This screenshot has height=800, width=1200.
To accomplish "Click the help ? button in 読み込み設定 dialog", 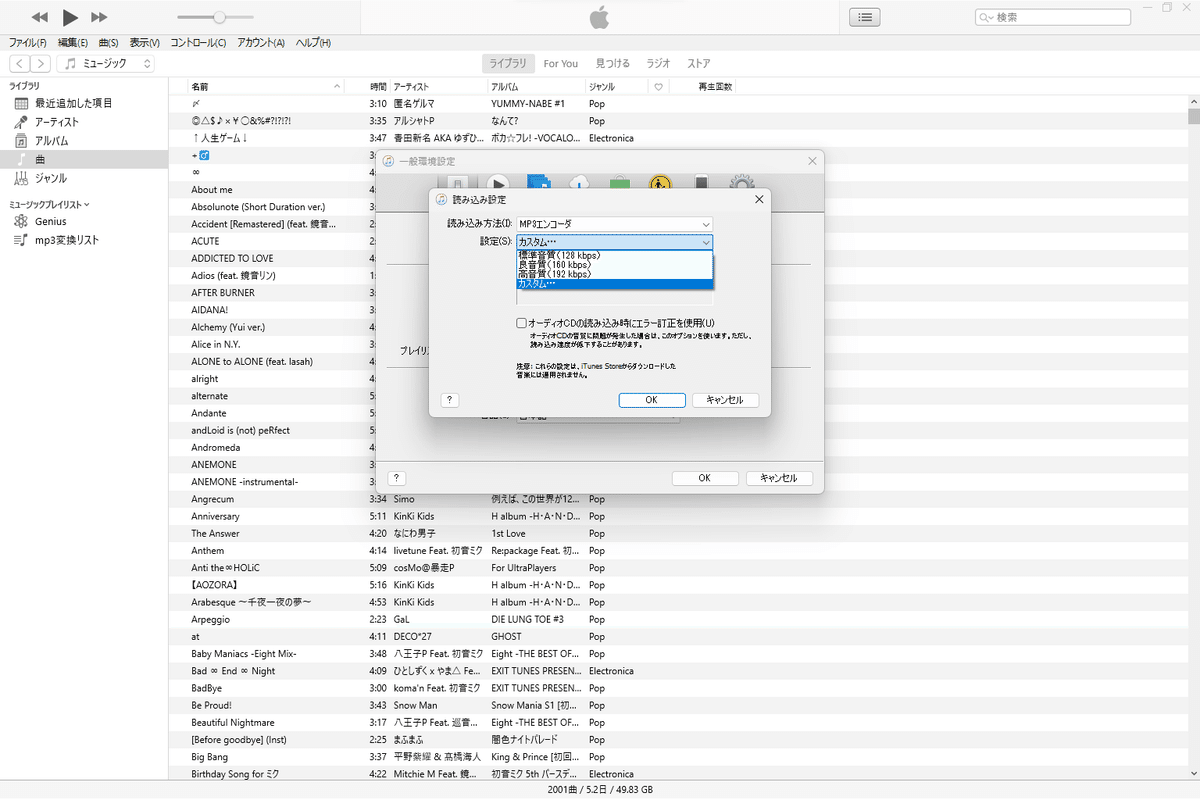I will pyautogui.click(x=450, y=400).
